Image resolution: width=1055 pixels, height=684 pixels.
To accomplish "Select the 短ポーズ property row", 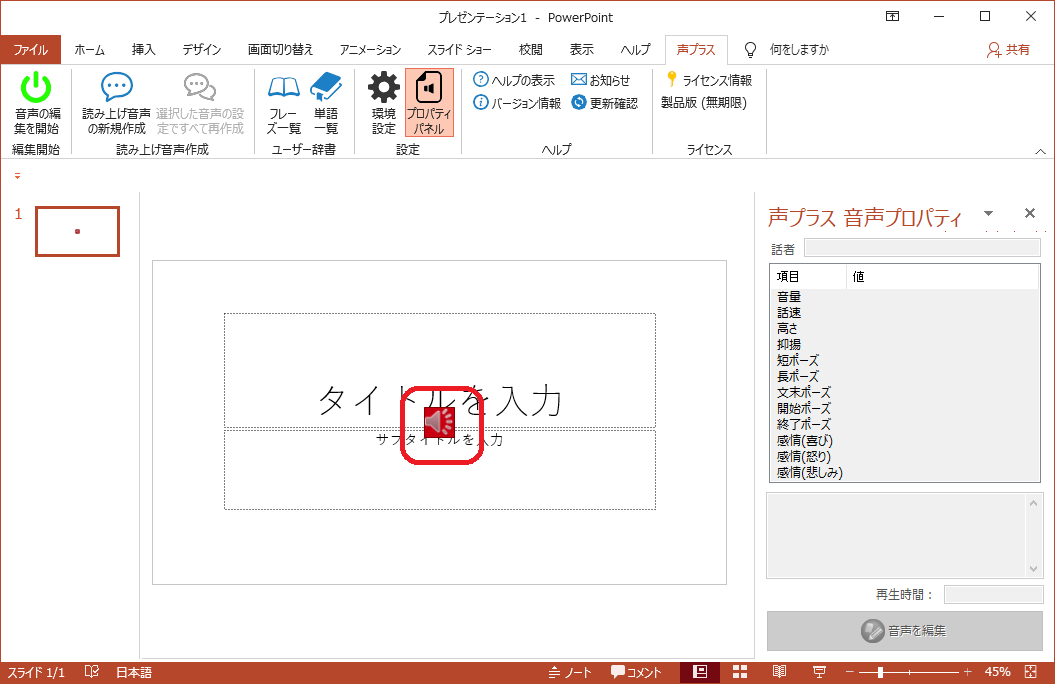I will pyautogui.click(x=905, y=360).
